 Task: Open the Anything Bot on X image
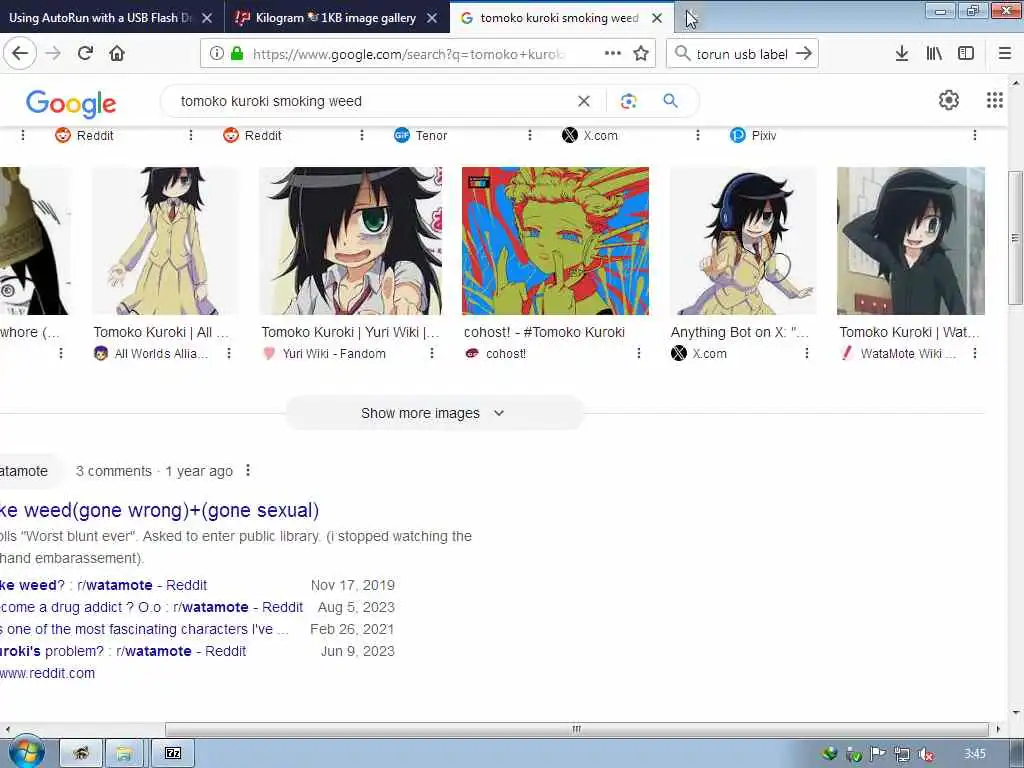(x=743, y=241)
